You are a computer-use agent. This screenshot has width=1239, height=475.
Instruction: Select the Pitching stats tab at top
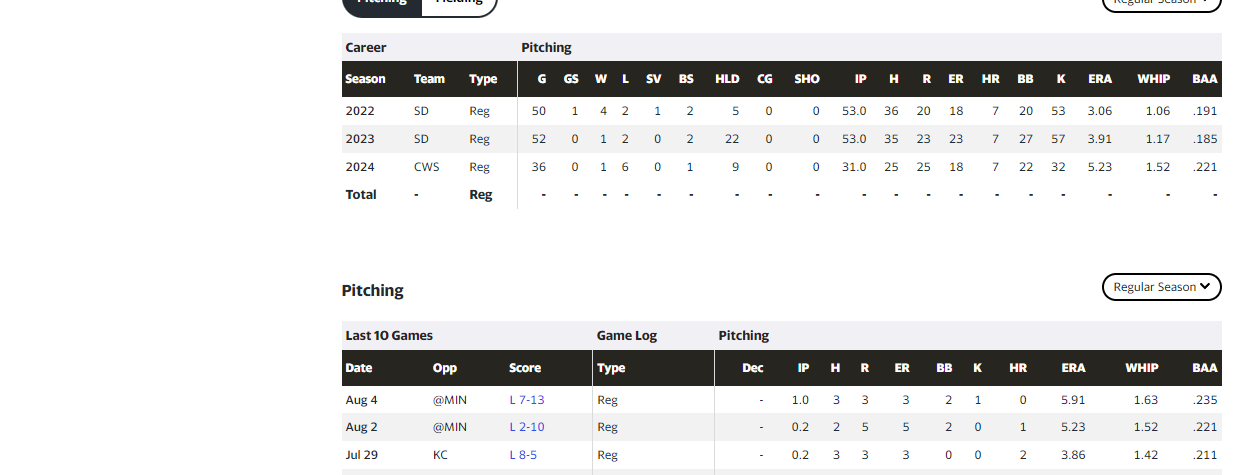click(x=382, y=3)
